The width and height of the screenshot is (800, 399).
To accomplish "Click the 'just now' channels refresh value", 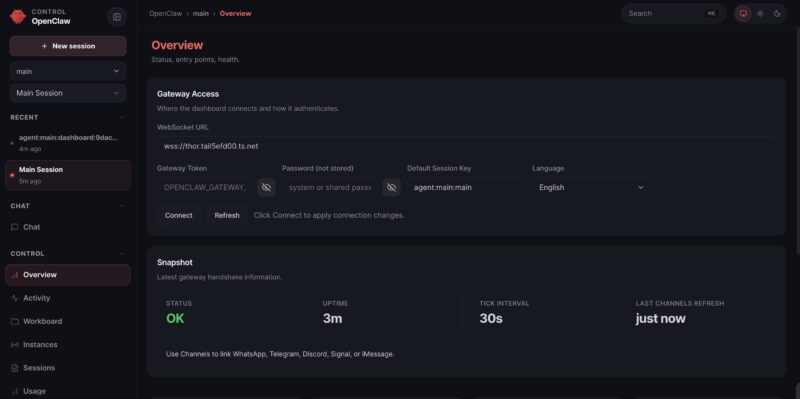I will point(660,319).
